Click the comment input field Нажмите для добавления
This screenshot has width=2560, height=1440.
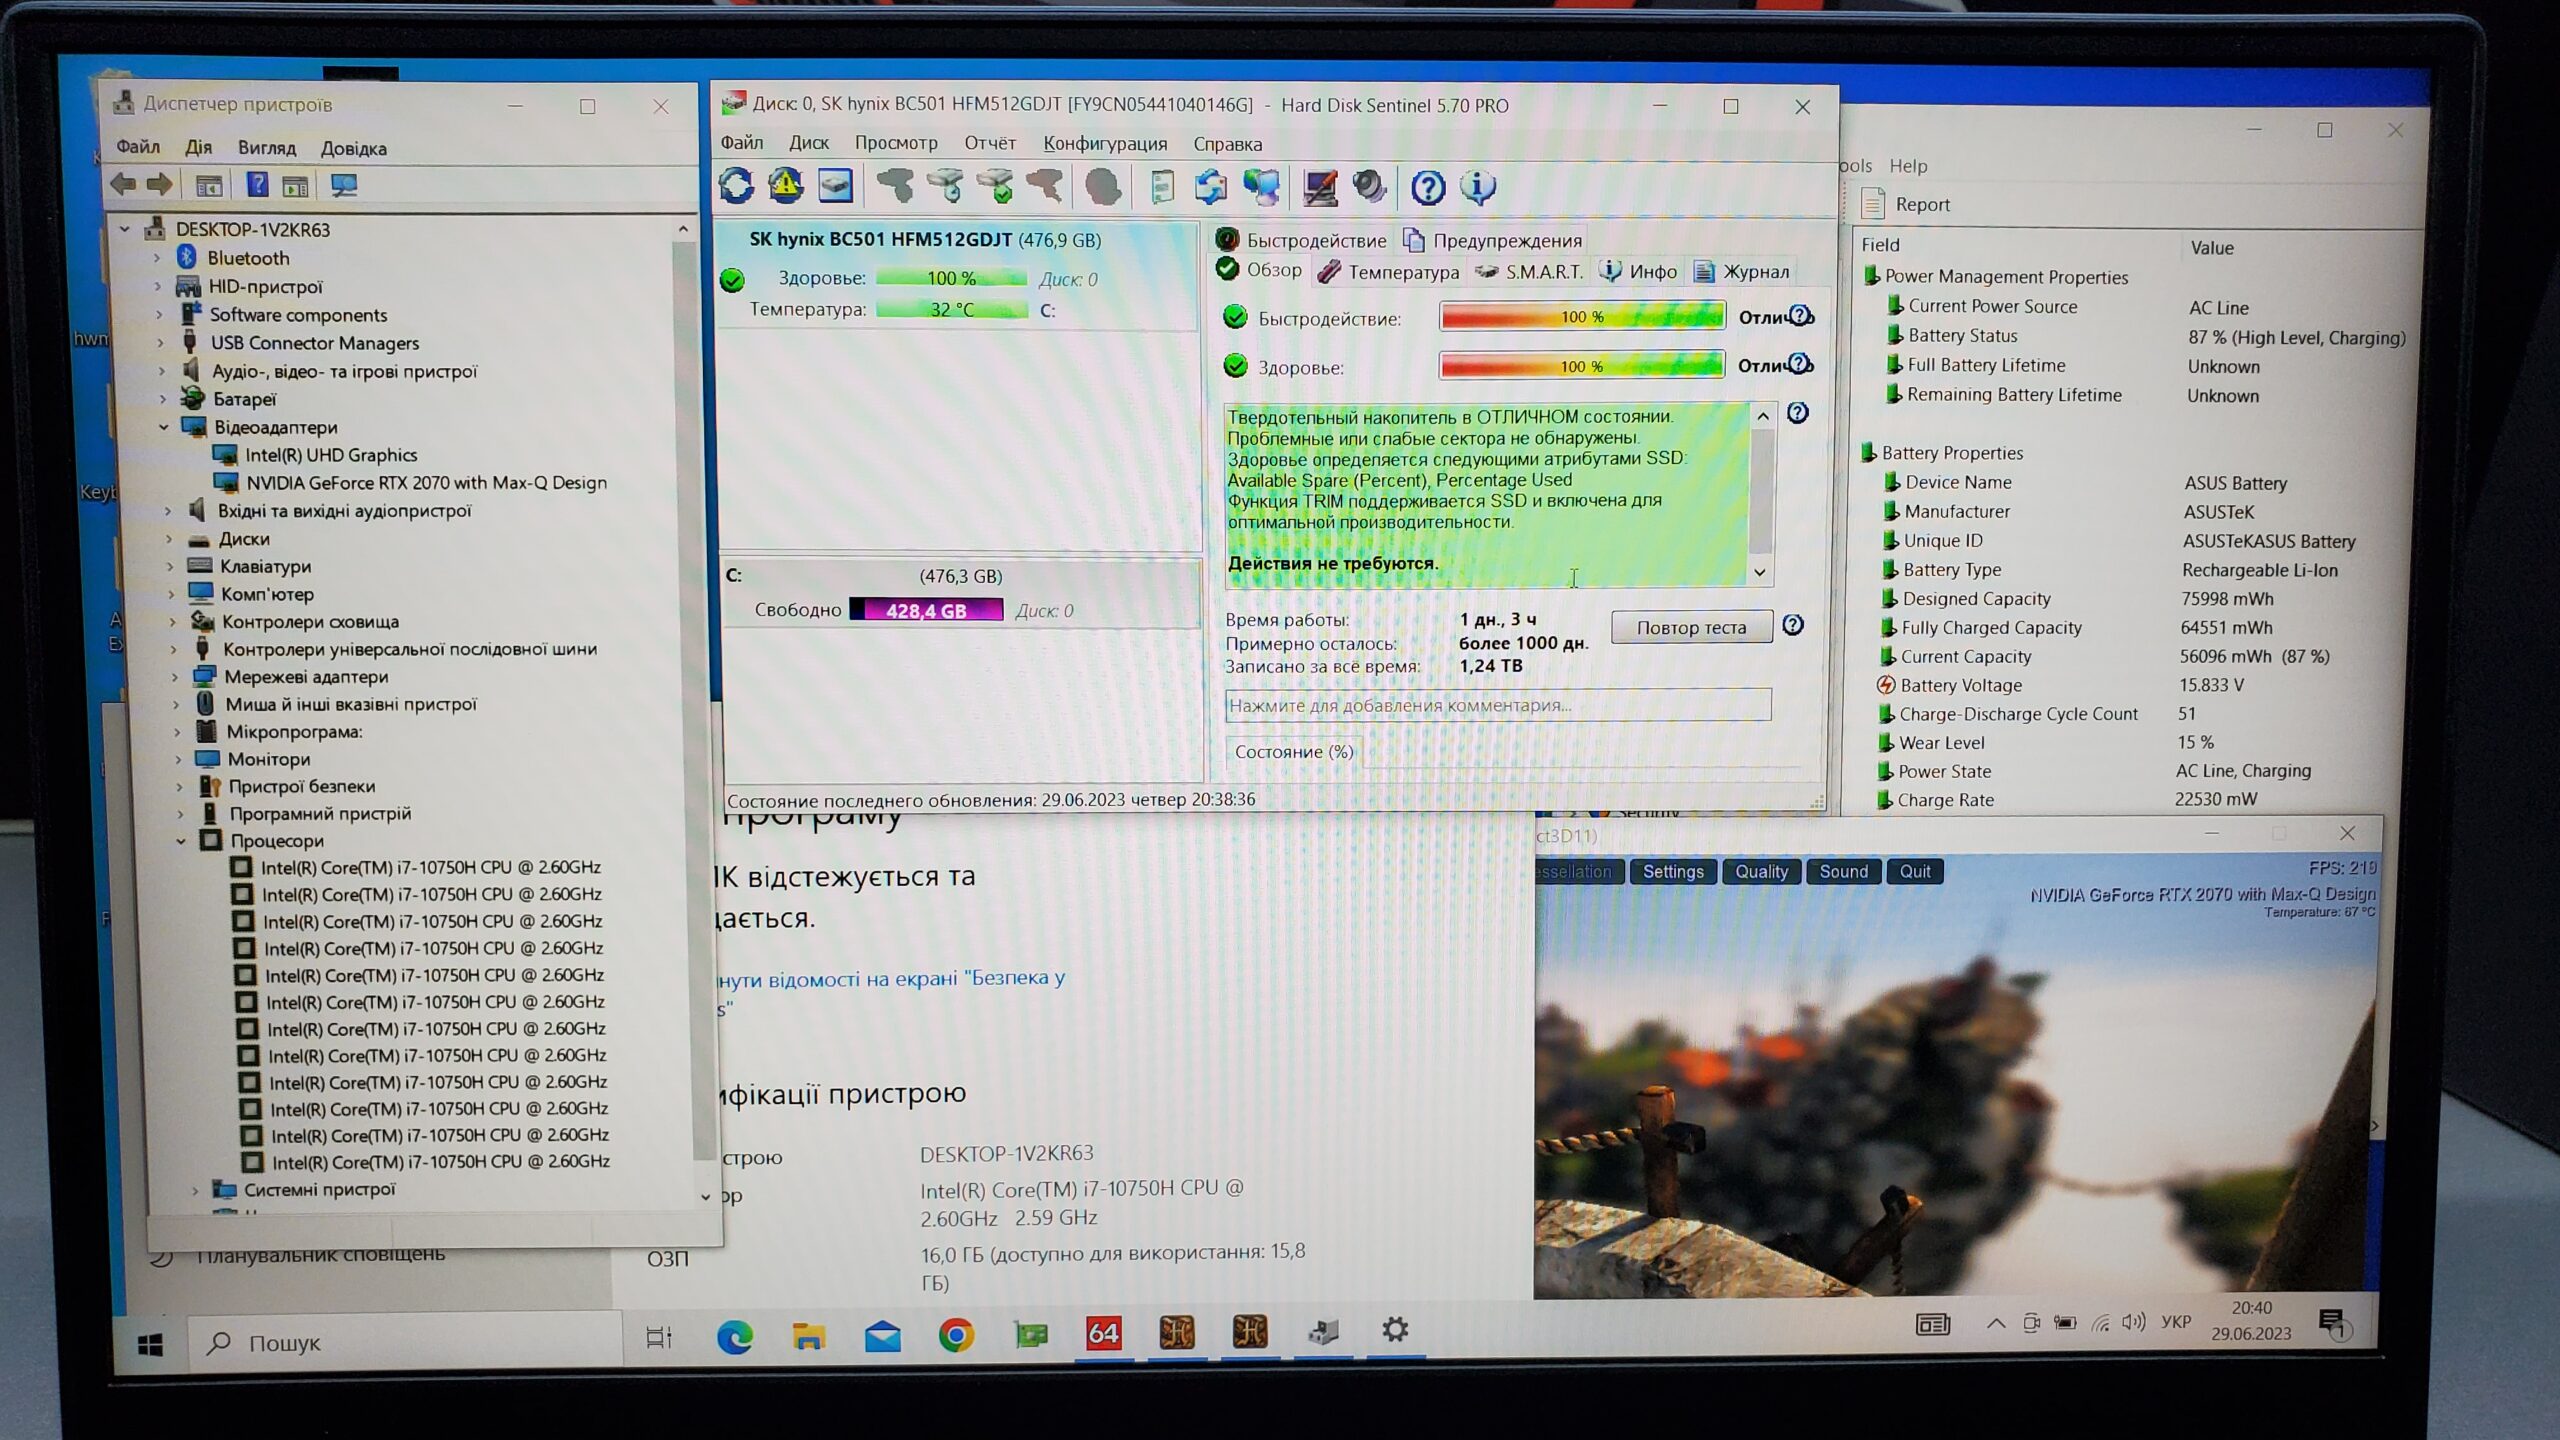point(1497,705)
